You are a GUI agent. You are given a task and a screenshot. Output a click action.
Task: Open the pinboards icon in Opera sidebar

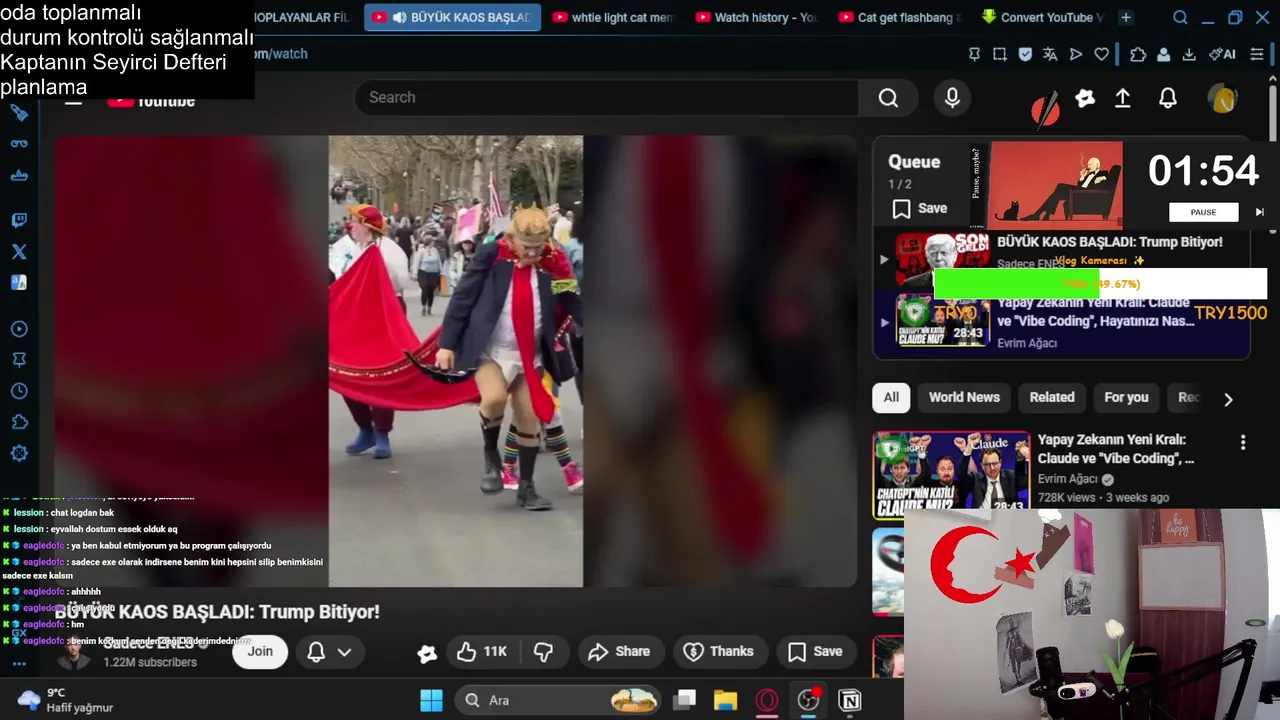point(19,360)
